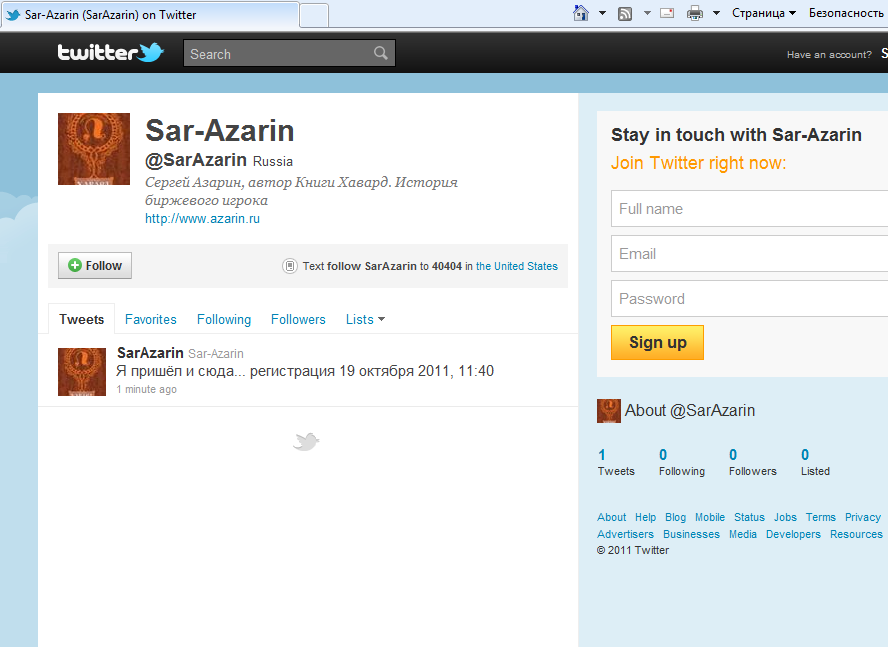Open the Страница dropdown menu
Image resolution: width=888 pixels, height=647 pixels.
pyautogui.click(x=760, y=12)
